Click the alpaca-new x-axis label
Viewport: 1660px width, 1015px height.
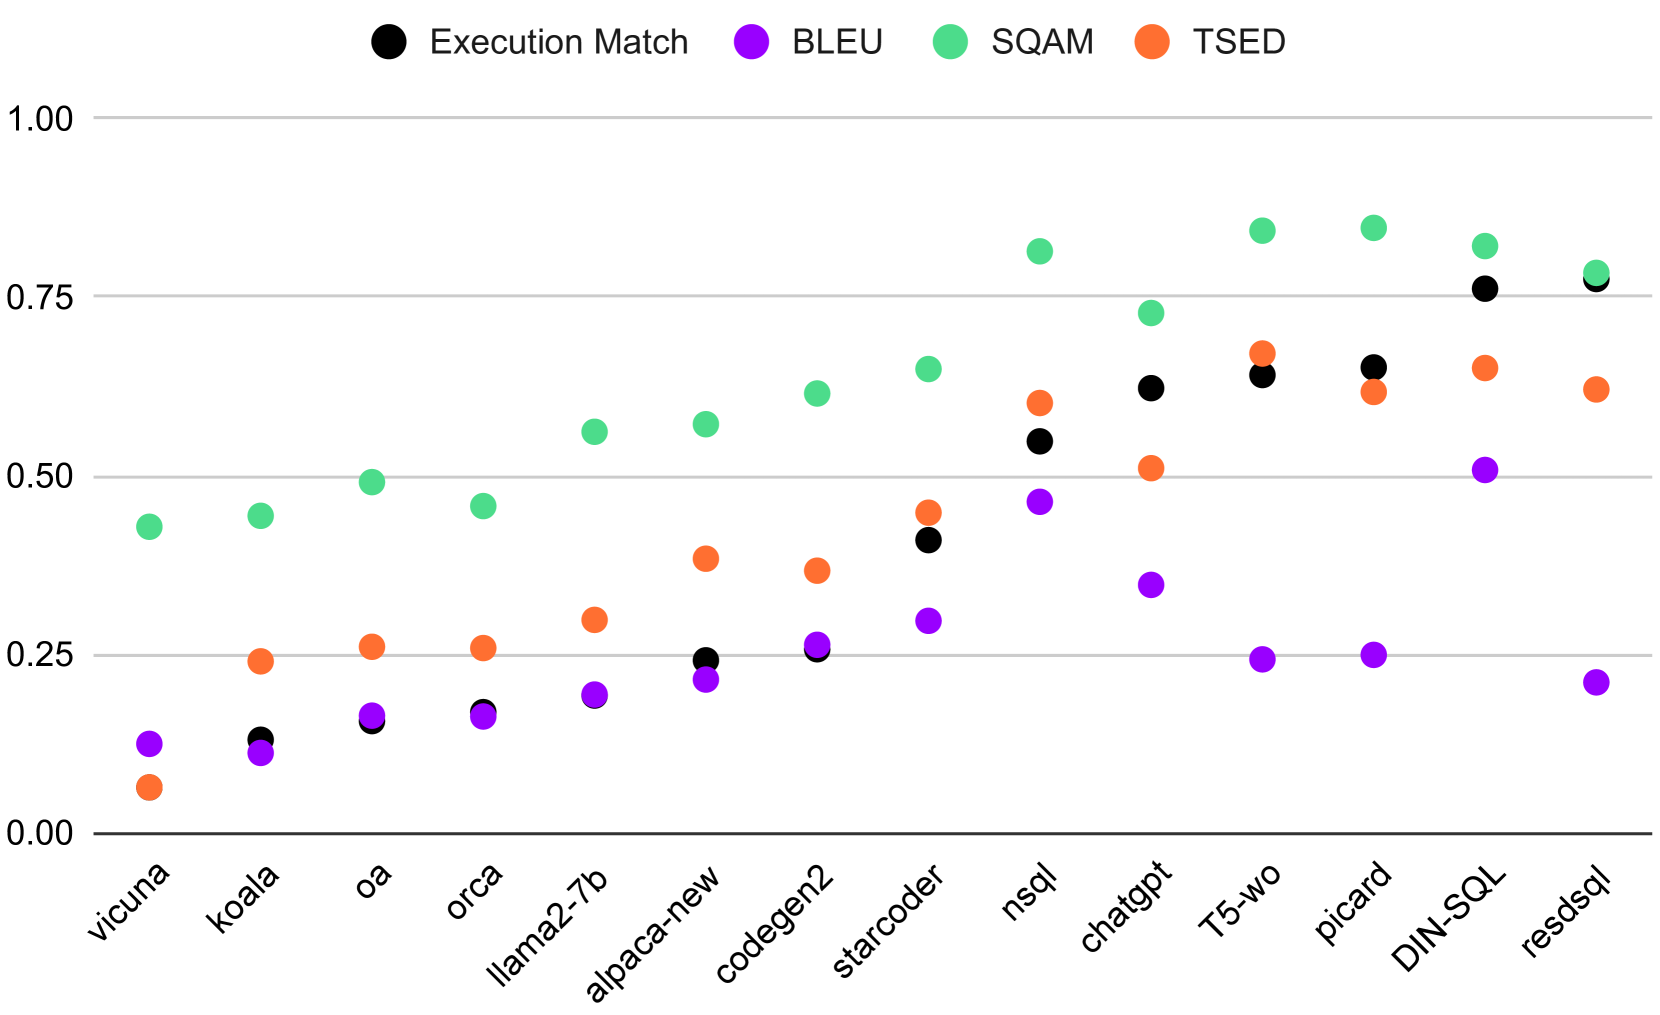(652, 934)
